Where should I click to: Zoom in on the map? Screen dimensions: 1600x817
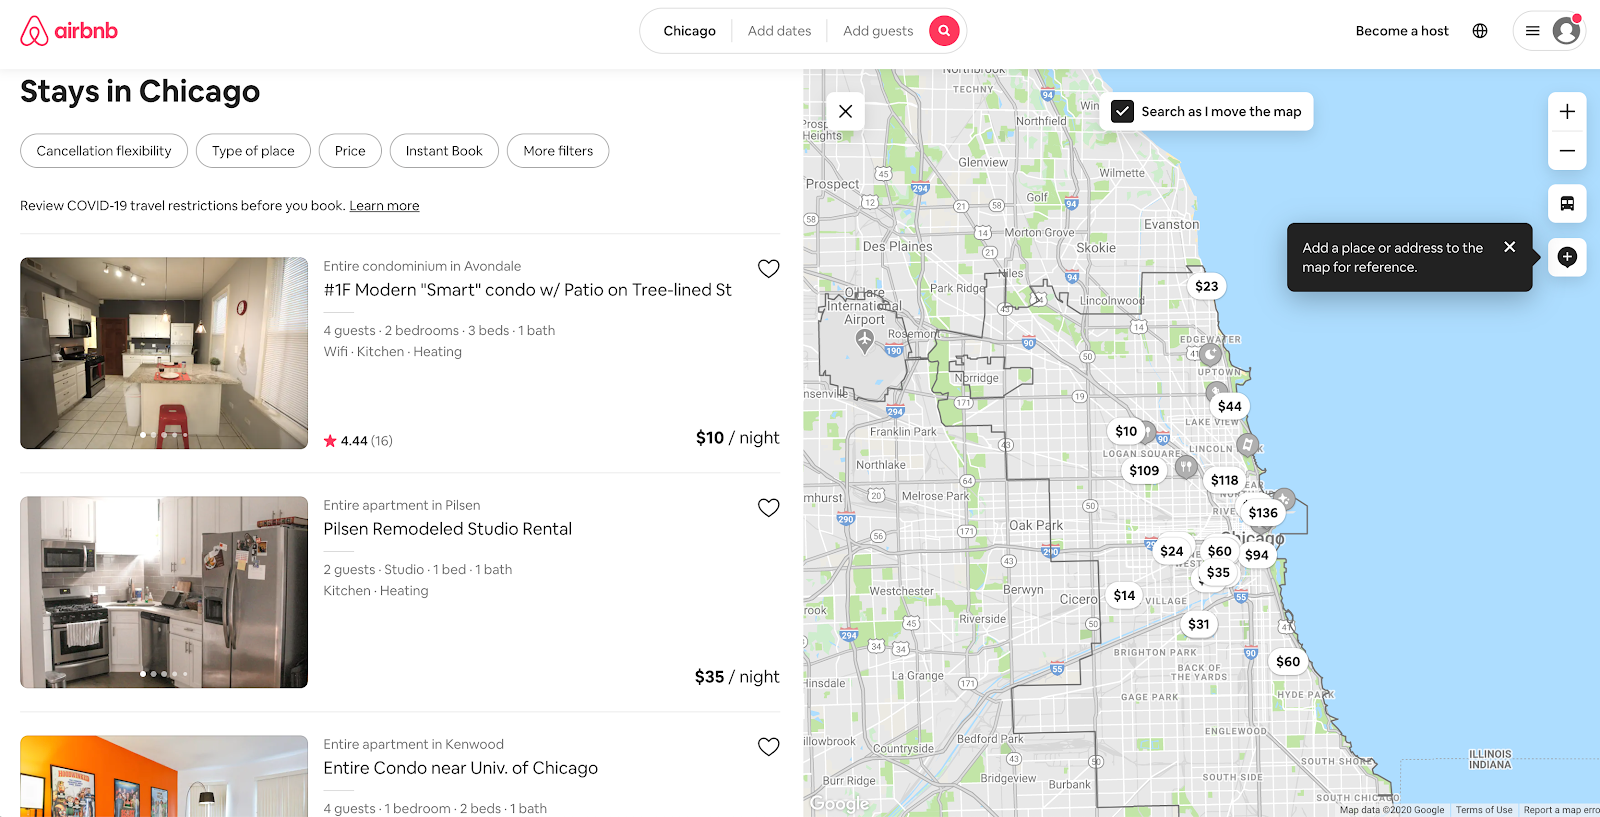[x=1567, y=112]
